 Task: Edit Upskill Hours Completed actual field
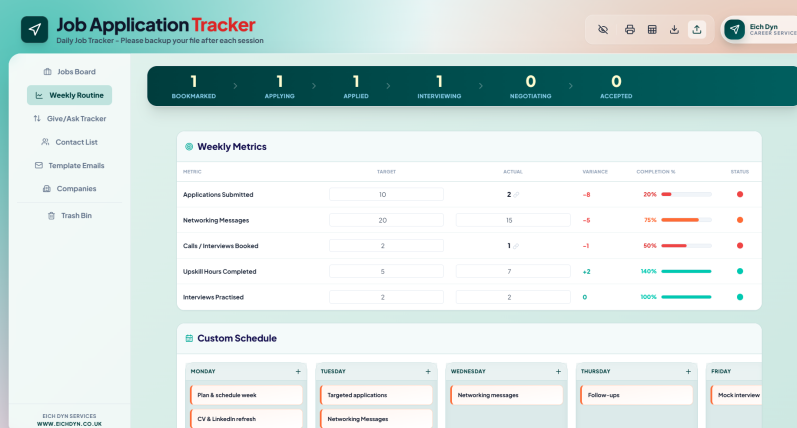(513, 271)
